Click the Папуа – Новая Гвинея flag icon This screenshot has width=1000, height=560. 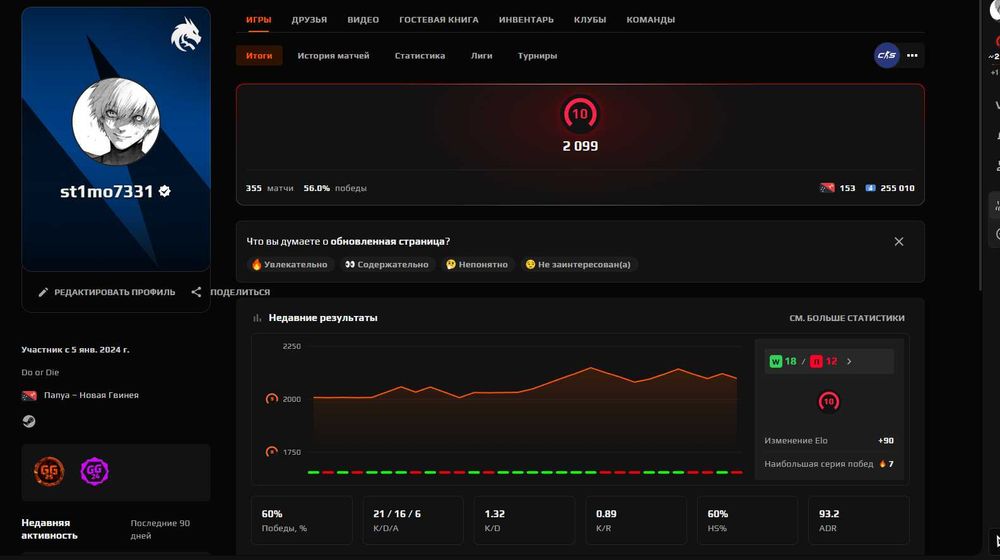pyautogui.click(x=29, y=395)
